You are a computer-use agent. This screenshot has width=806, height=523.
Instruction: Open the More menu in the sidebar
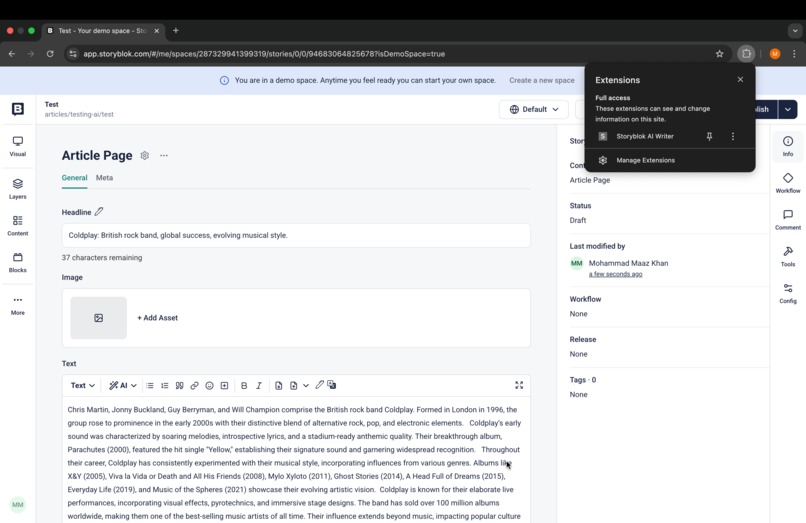pos(17,305)
